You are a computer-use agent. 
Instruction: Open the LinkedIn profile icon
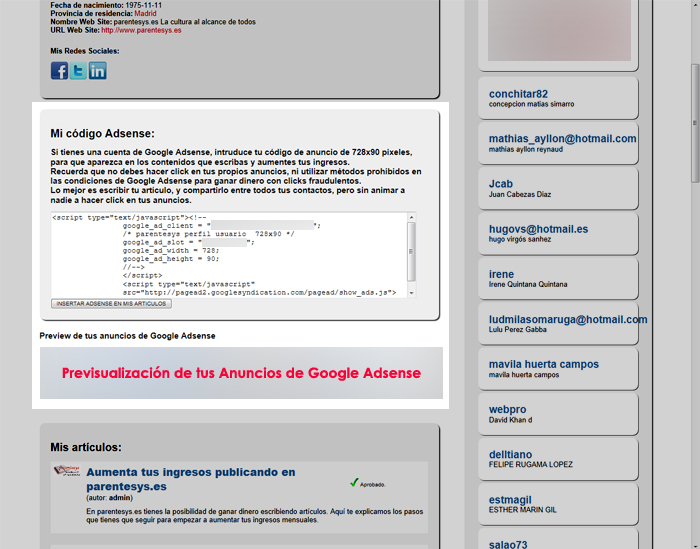pyautogui.click(x=97, y=71)
